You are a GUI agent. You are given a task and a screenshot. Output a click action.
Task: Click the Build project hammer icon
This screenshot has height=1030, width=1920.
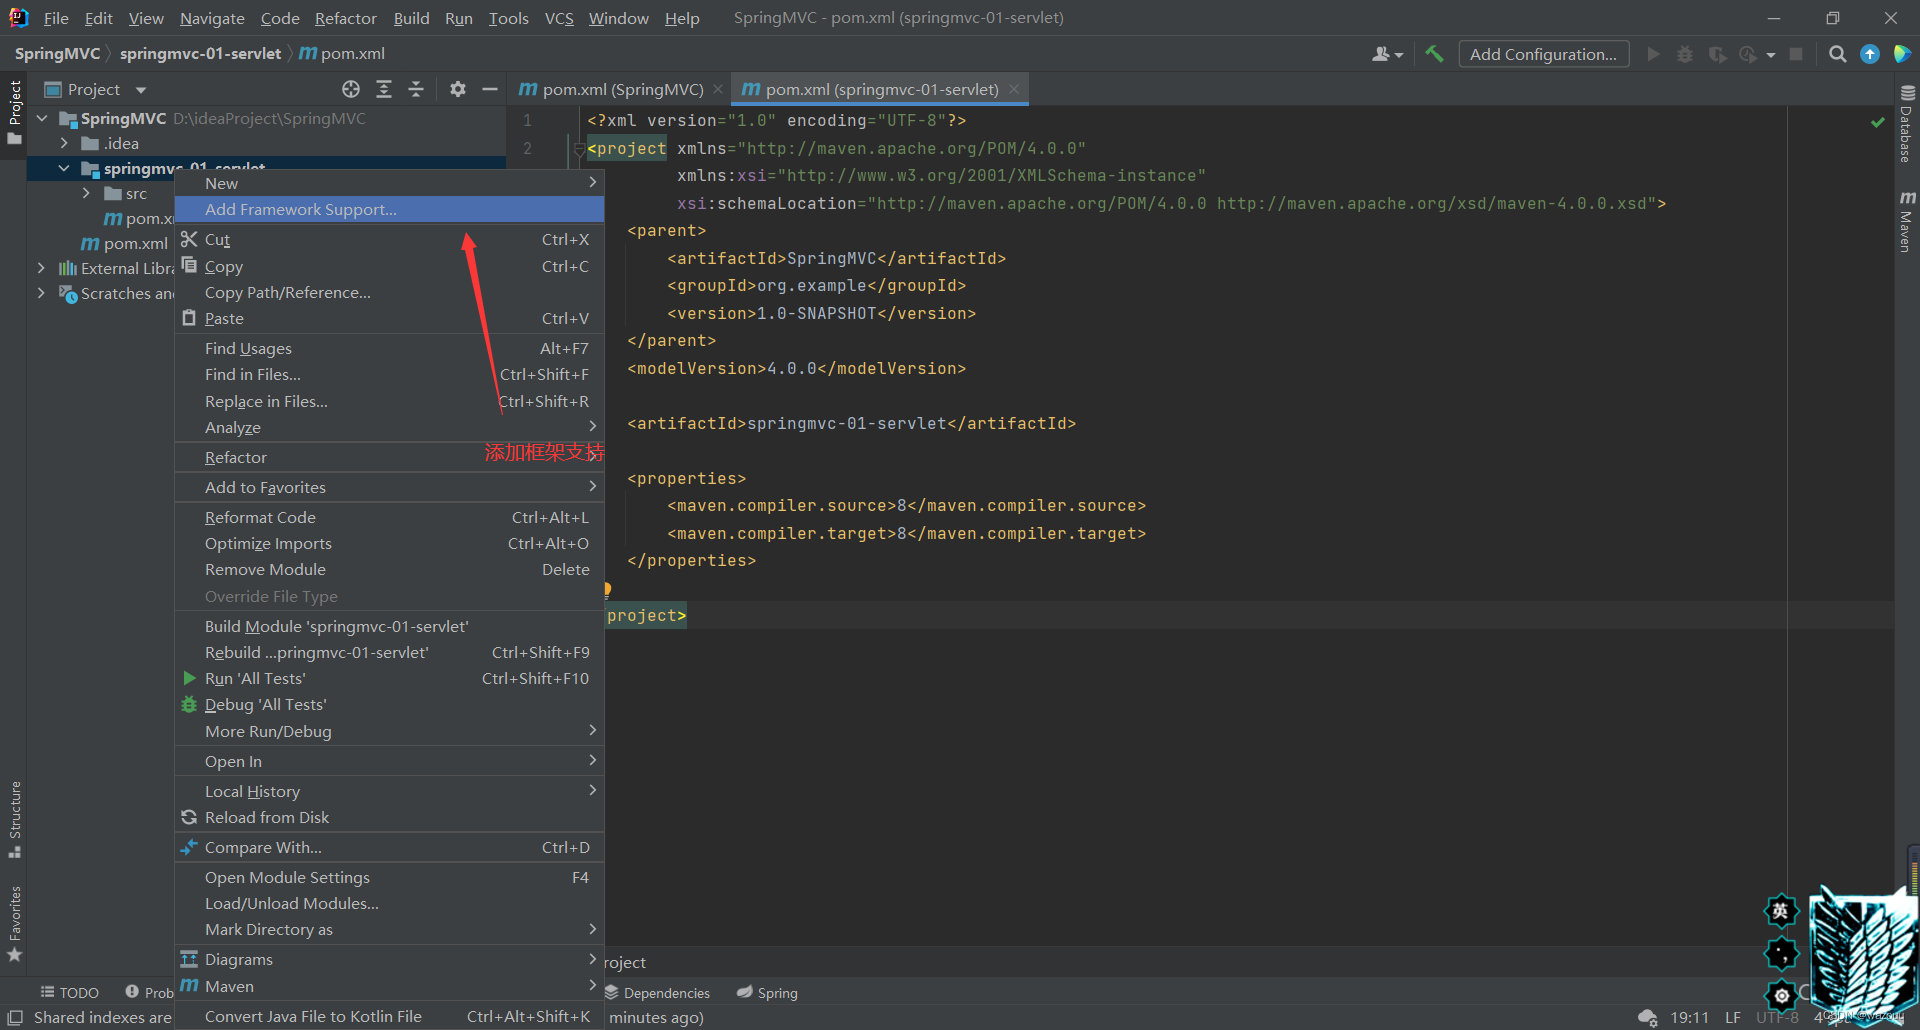[x=1434, y=54]
